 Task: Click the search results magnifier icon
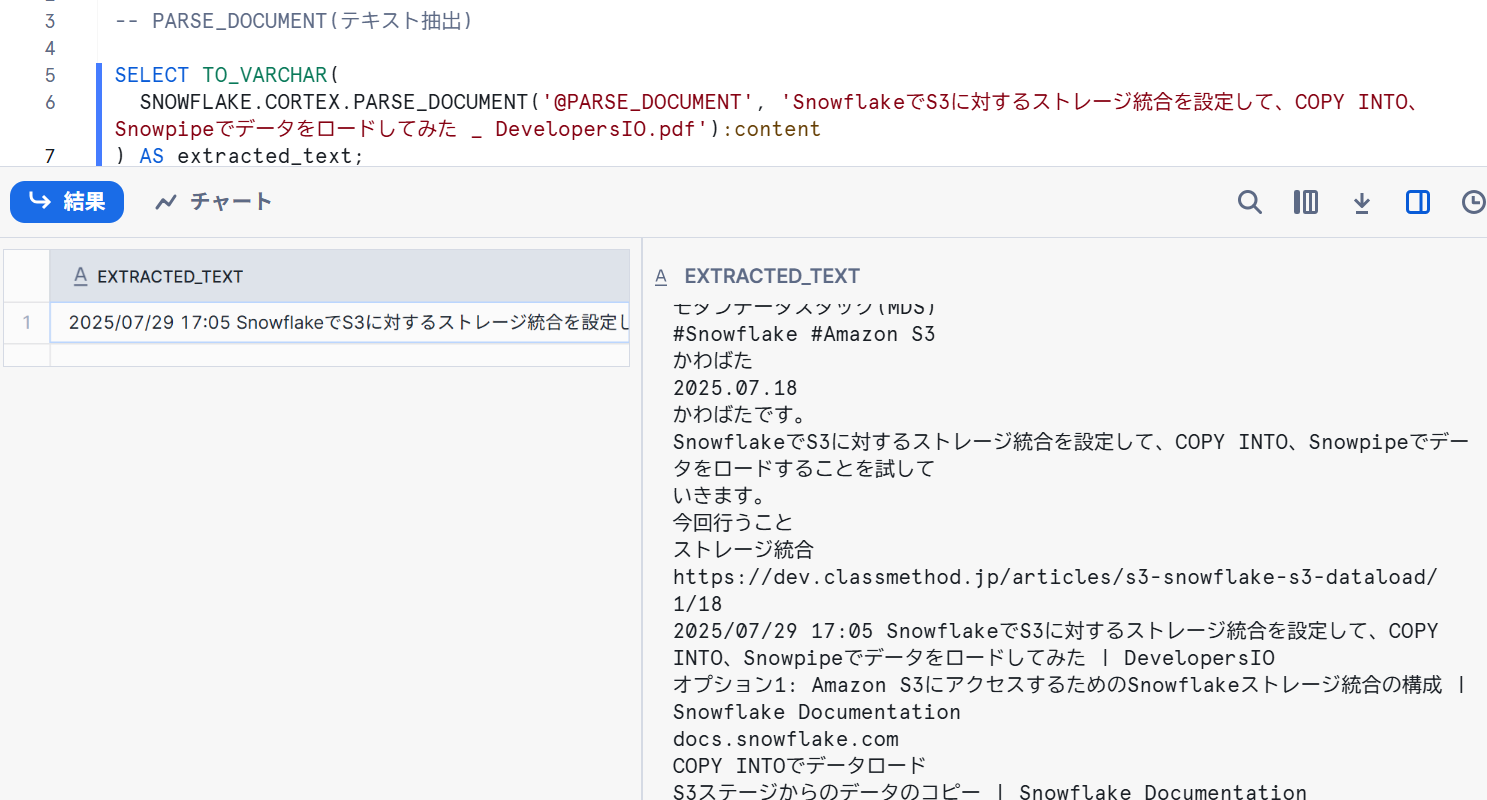point(1250,202)
